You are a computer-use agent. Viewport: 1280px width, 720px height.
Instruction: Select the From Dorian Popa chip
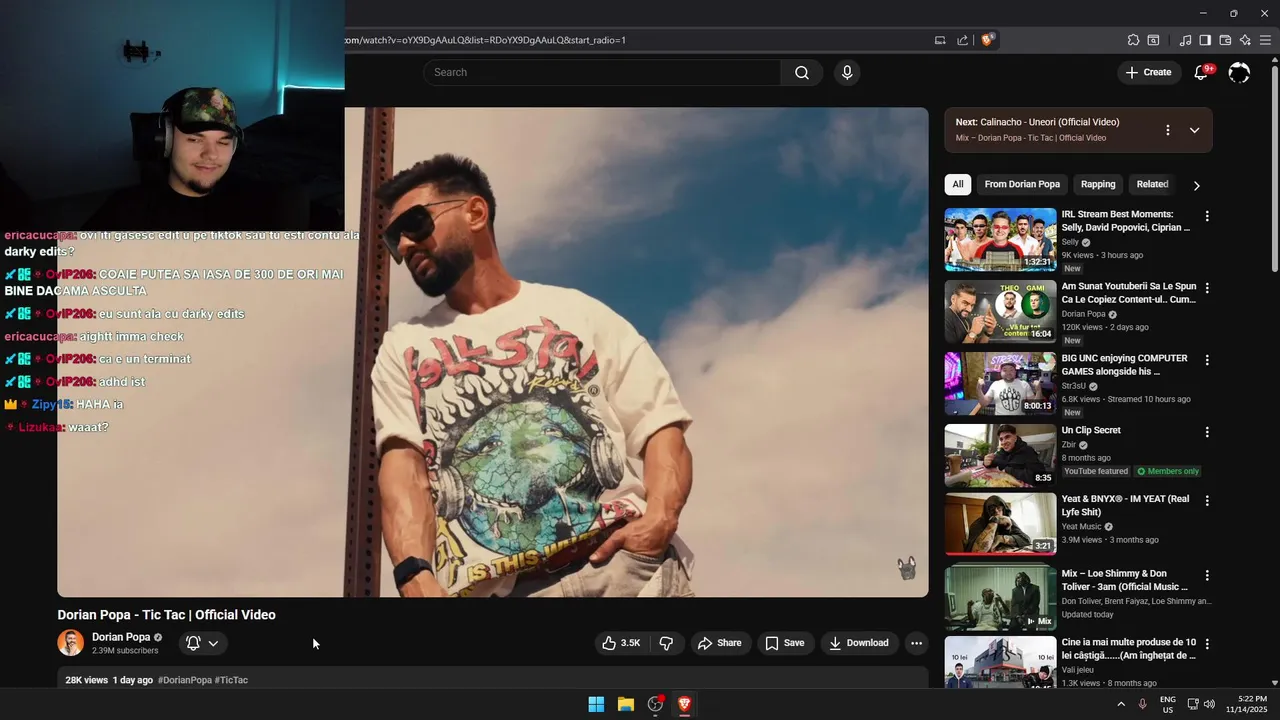[x=1022, y=184]
